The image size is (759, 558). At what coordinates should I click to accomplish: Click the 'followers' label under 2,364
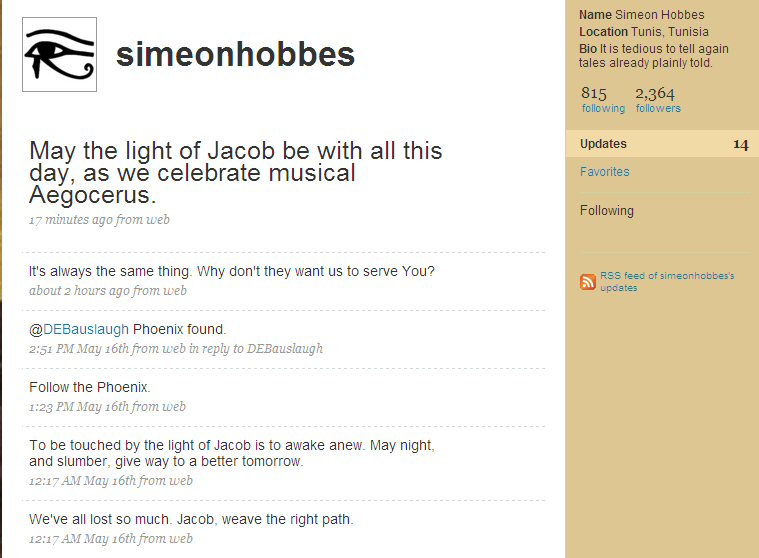coord(658,108)
